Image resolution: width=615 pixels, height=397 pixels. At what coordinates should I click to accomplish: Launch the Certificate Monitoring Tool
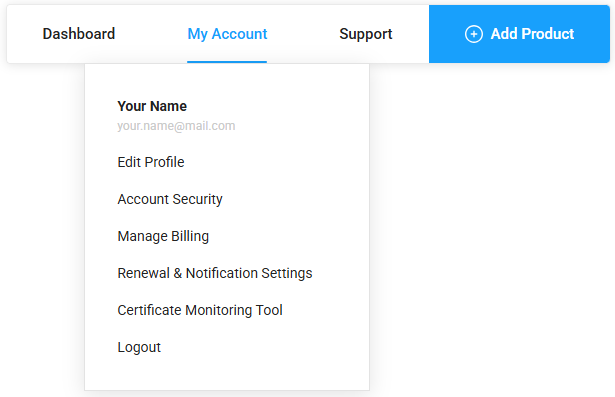(200, 310)
